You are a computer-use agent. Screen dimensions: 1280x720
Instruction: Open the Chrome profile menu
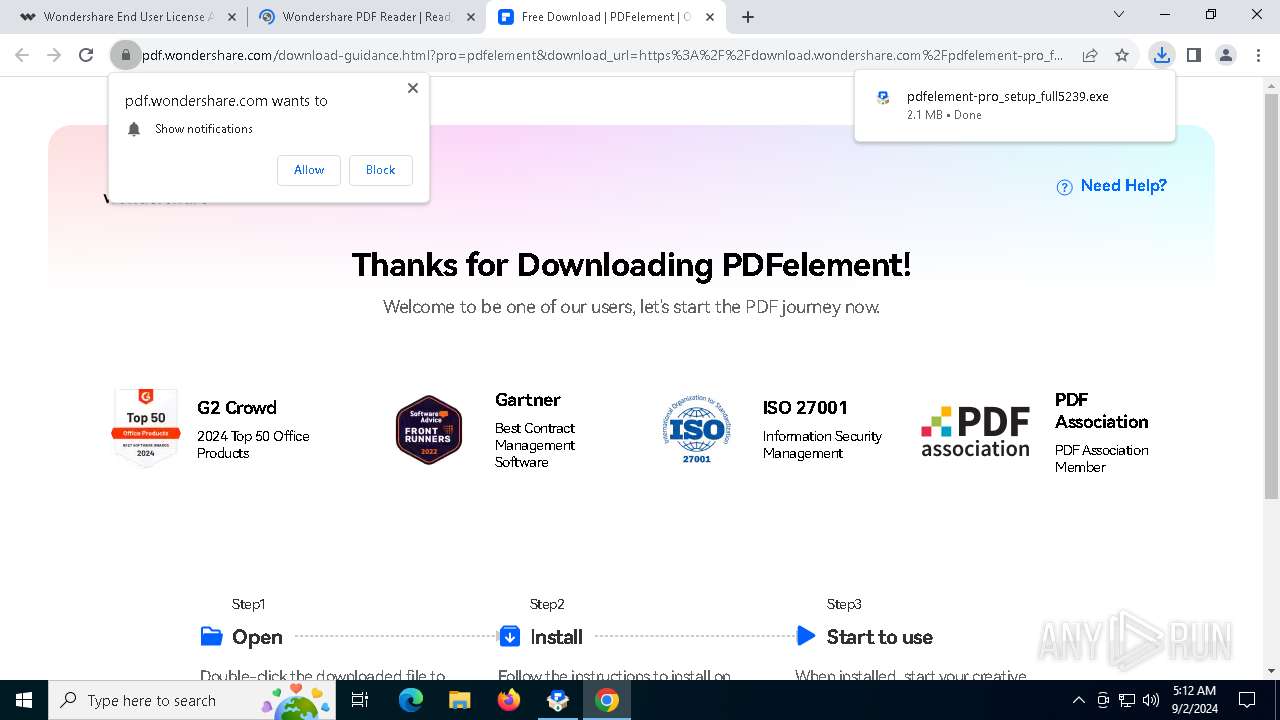pyautogui.click(x=1225, y=55)
